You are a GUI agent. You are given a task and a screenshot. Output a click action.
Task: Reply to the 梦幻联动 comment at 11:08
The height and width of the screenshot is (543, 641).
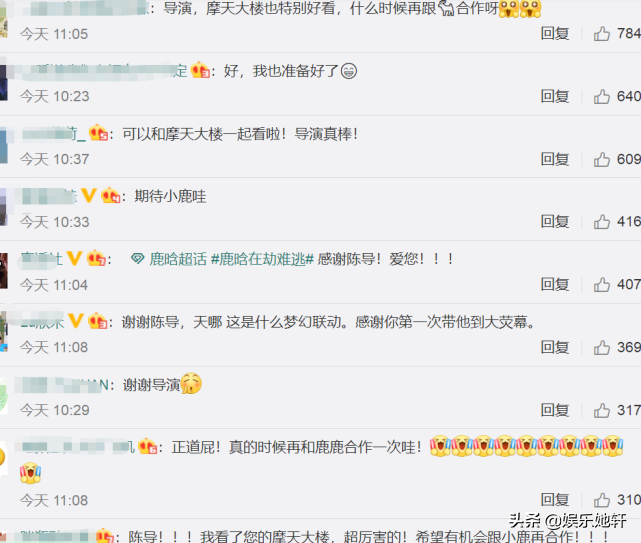(x=555, y=347)
